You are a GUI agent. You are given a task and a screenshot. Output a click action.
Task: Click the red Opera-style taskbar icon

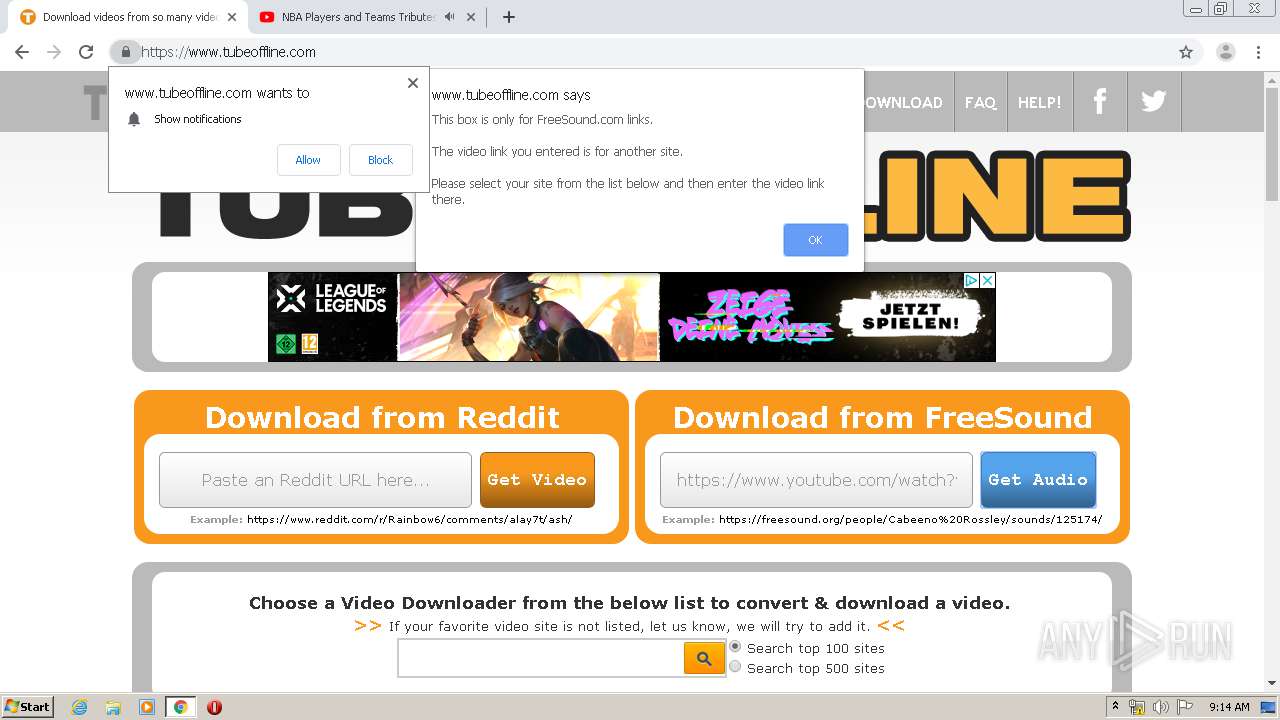(x=214, y=707)
